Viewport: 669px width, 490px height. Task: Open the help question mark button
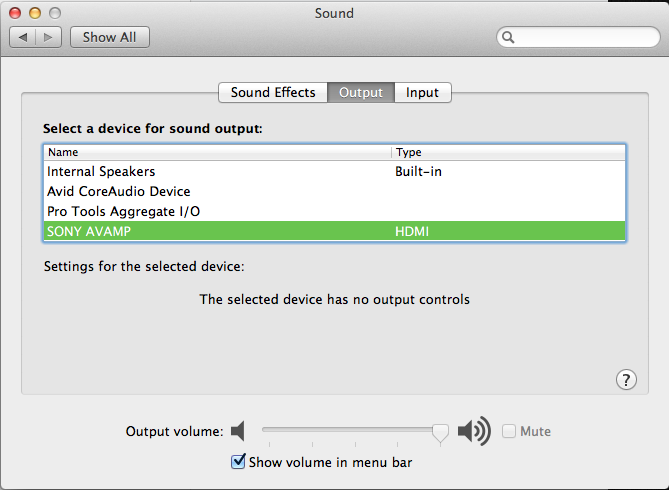(625, 379)
